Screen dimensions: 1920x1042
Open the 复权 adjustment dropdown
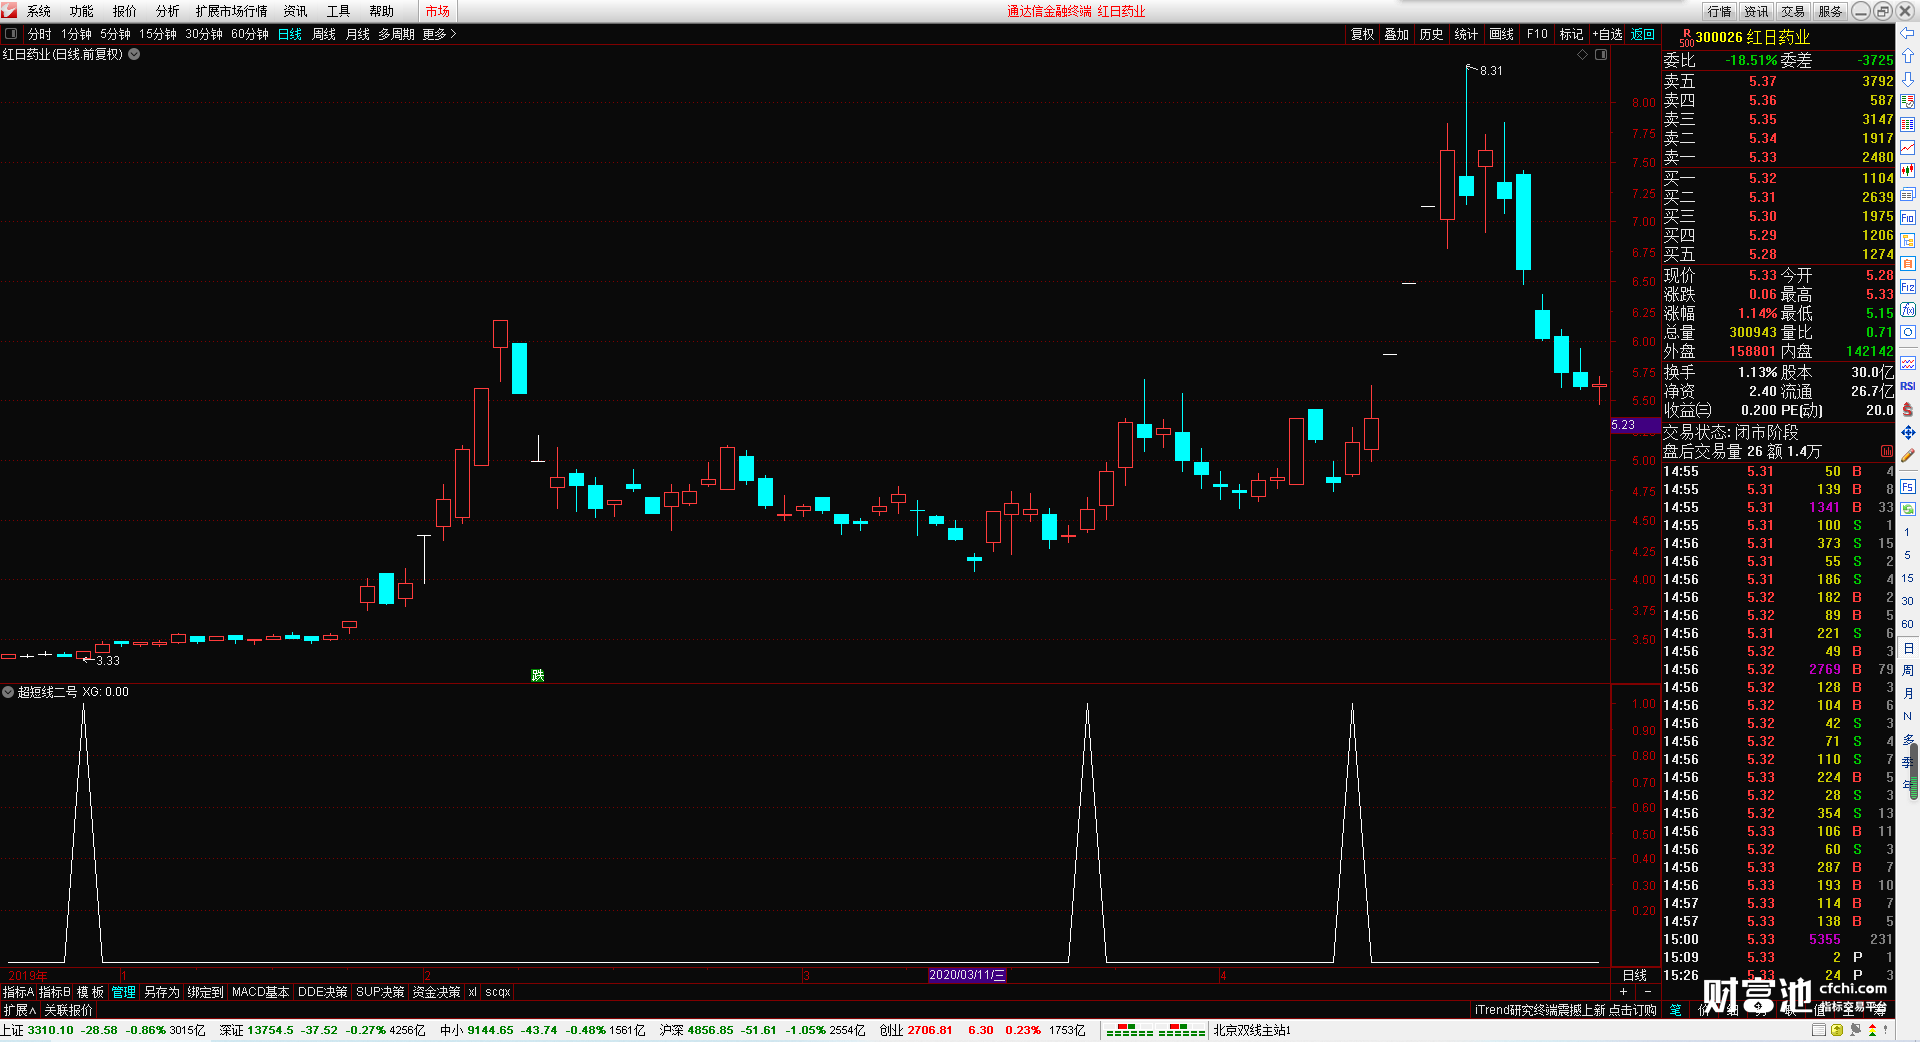pyautogui.click(x=1363, y=34)
